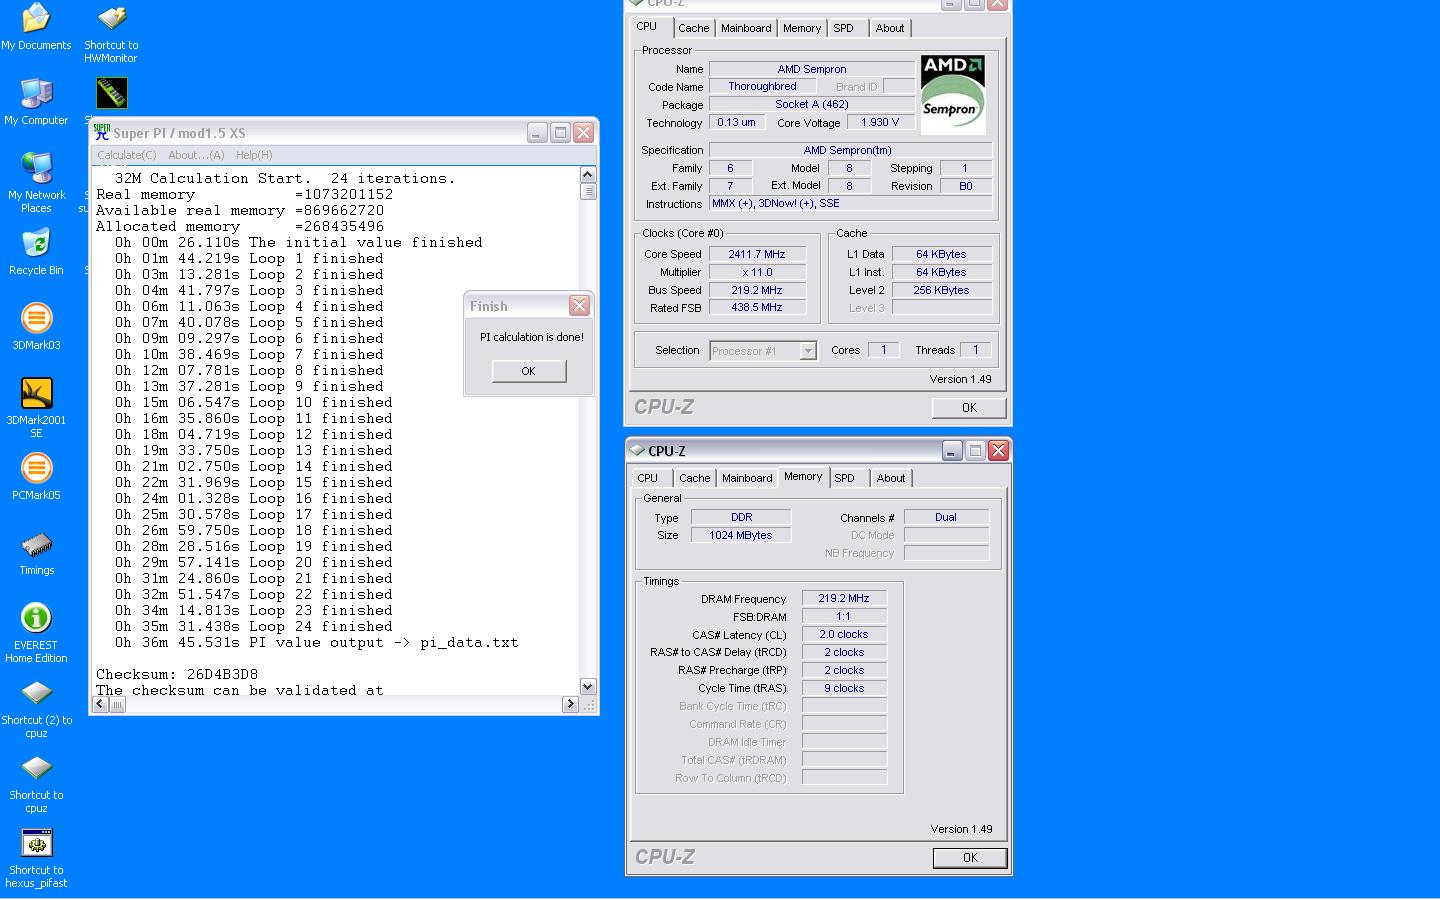Minimize the Super PI window
Screen dimensions: 1440x900
(537, 132)
